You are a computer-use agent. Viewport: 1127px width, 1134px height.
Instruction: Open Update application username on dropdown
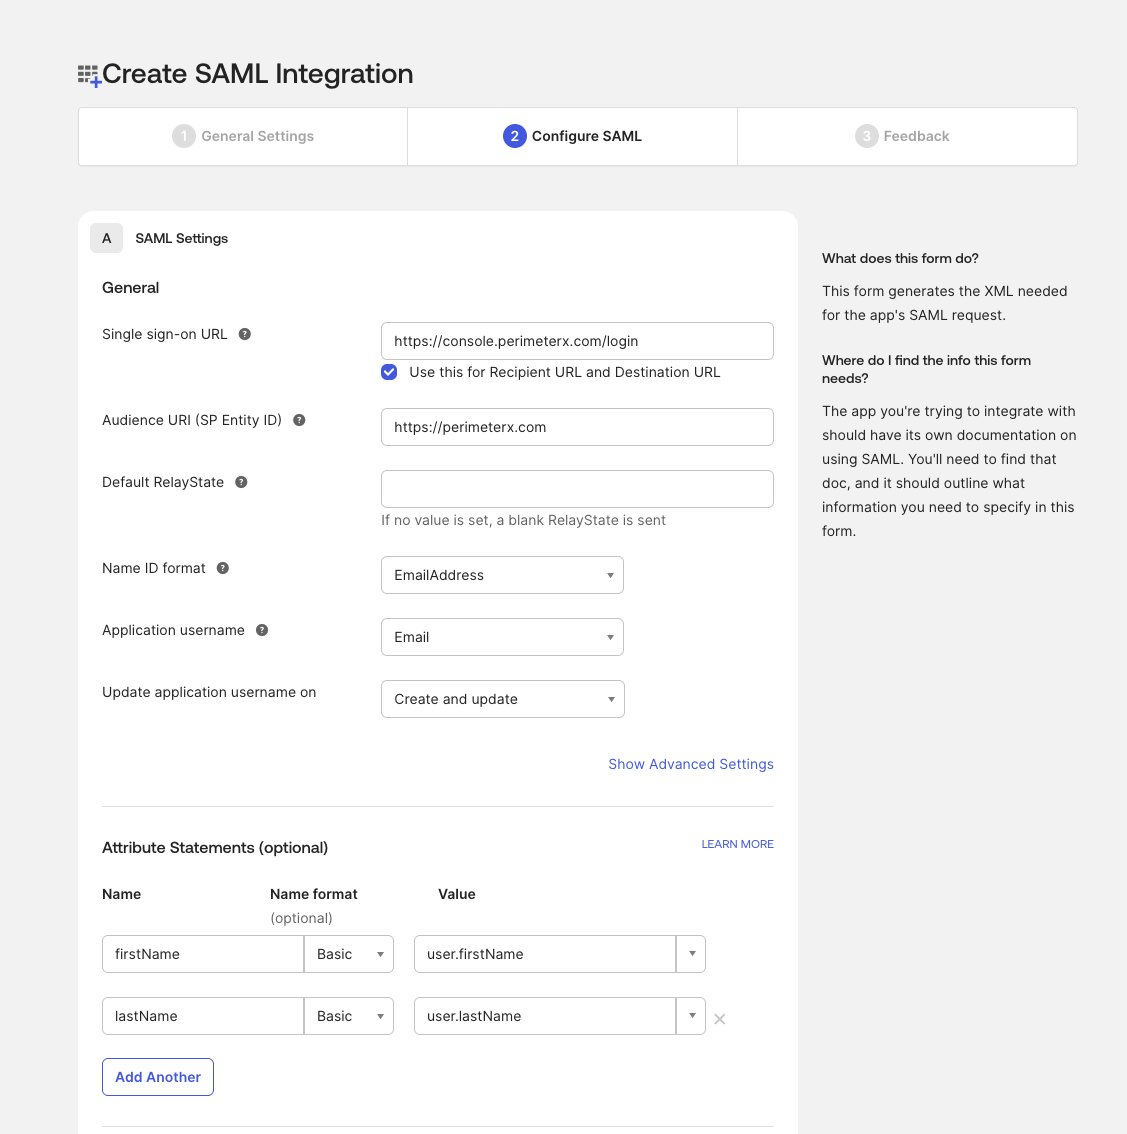pyautogui.click(x=502, y=699)
